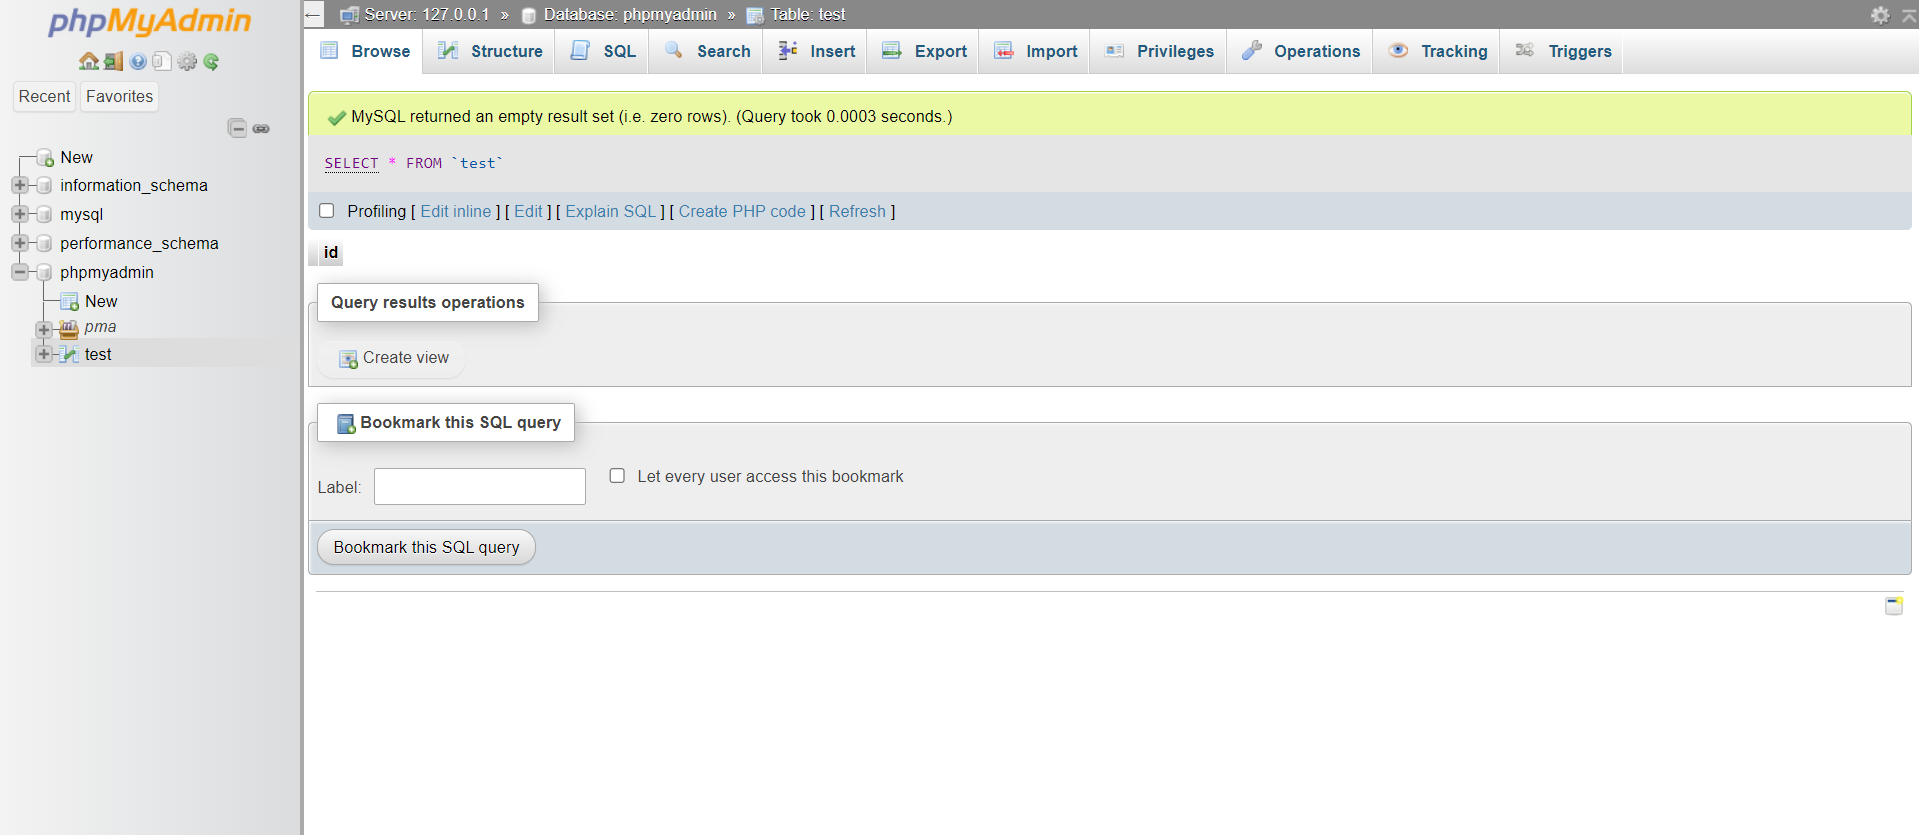Click the green success checkmark icon

point(337,118)
